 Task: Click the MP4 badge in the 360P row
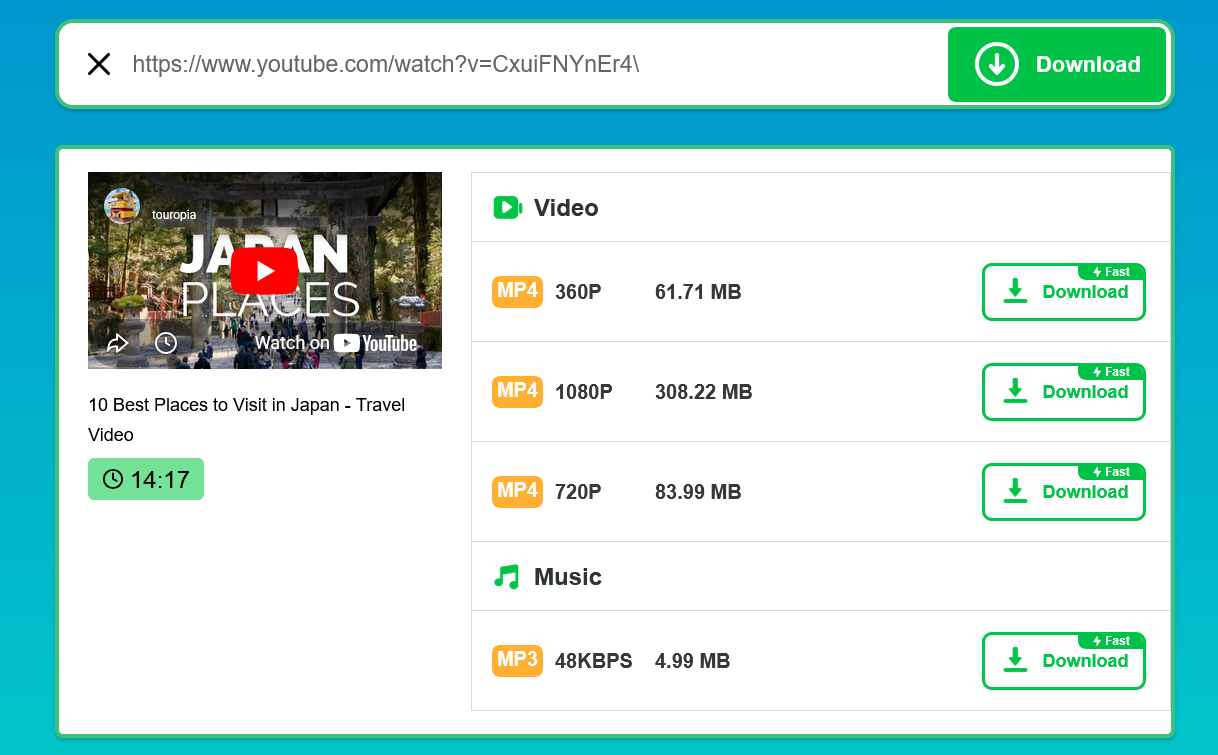517,292
